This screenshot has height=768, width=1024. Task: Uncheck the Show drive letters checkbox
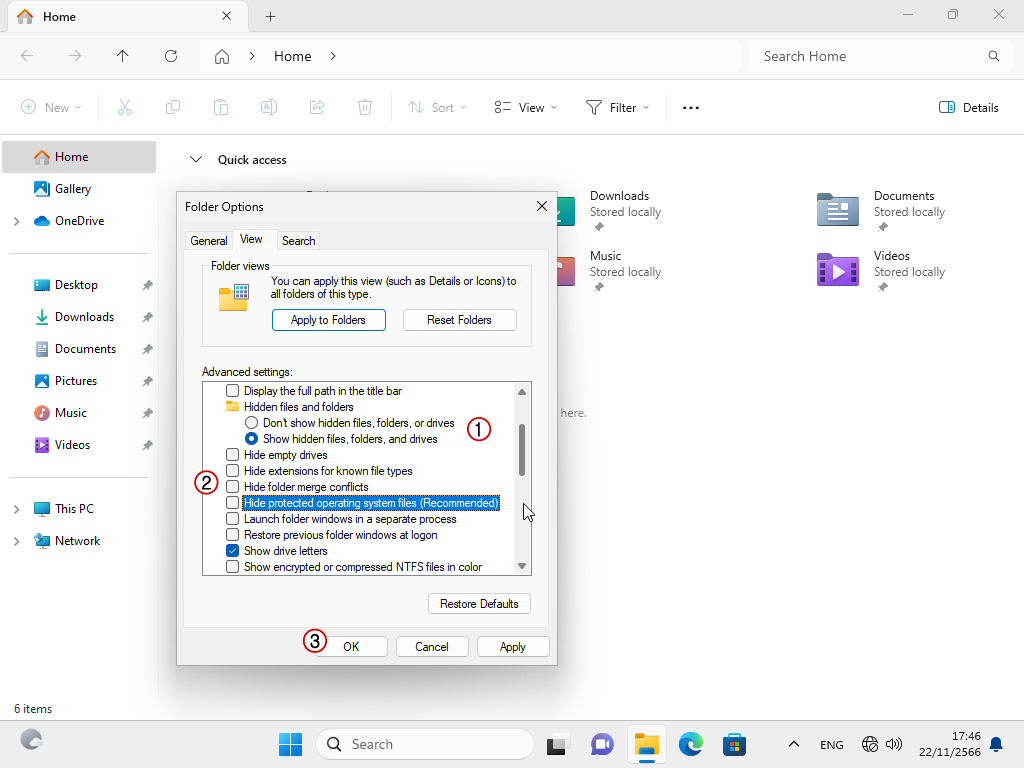point(233,551)
